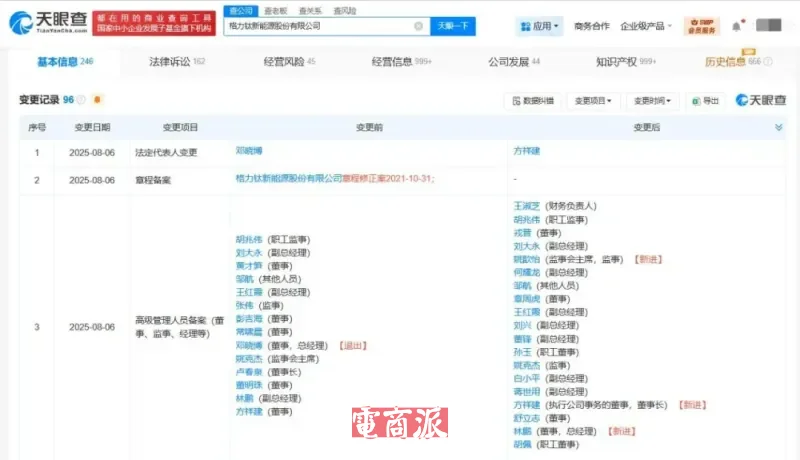Click the info icon beside 变更记录 96

81,100
